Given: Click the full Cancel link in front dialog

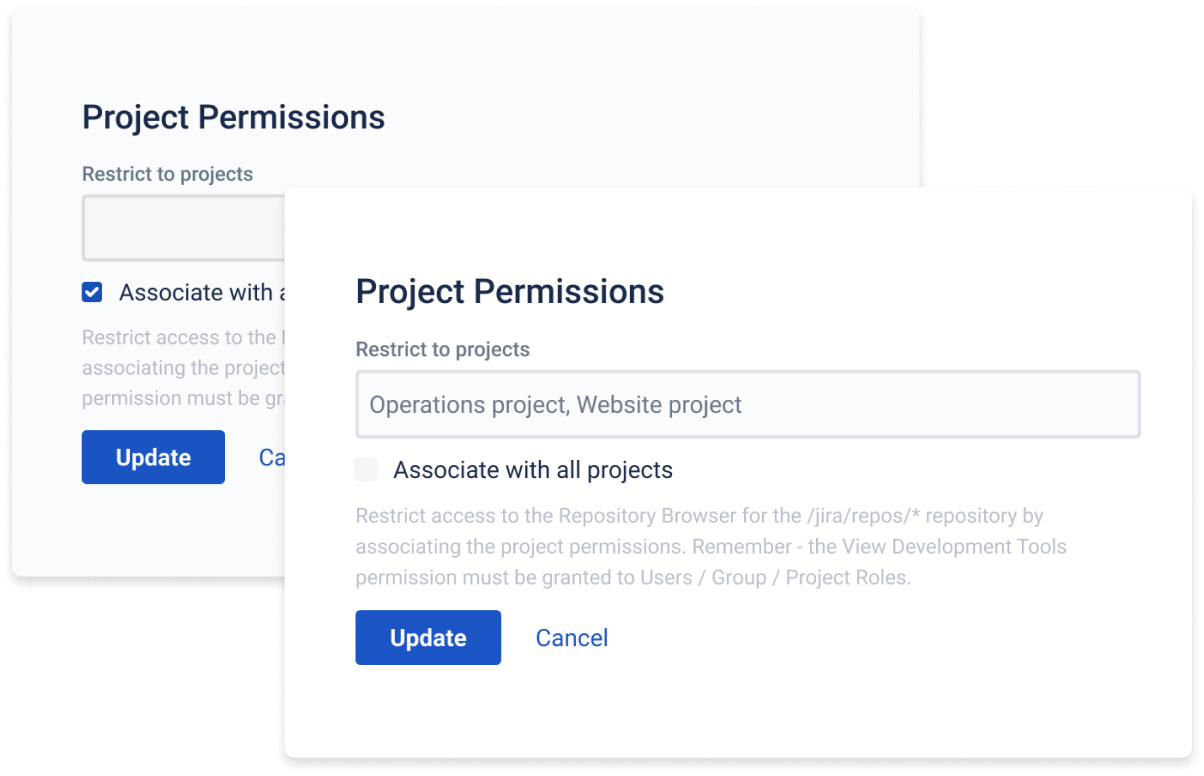Looking at the screenshot, I should point(571,638).
